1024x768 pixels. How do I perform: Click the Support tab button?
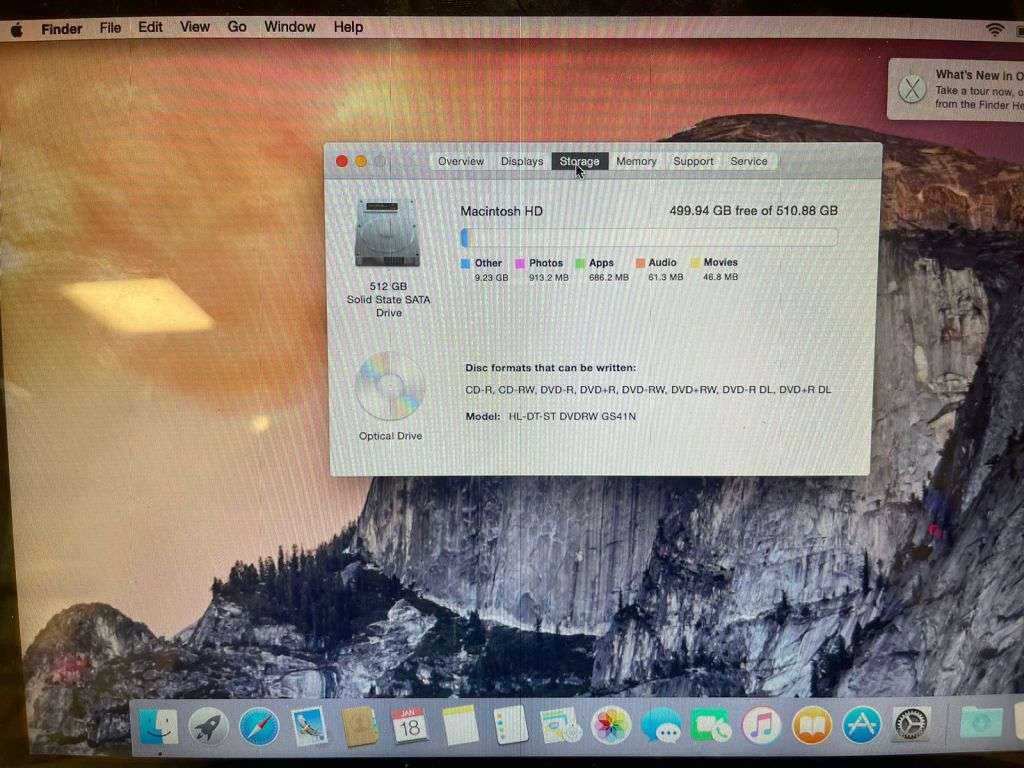pyautogui.click(x=693, y=161)
